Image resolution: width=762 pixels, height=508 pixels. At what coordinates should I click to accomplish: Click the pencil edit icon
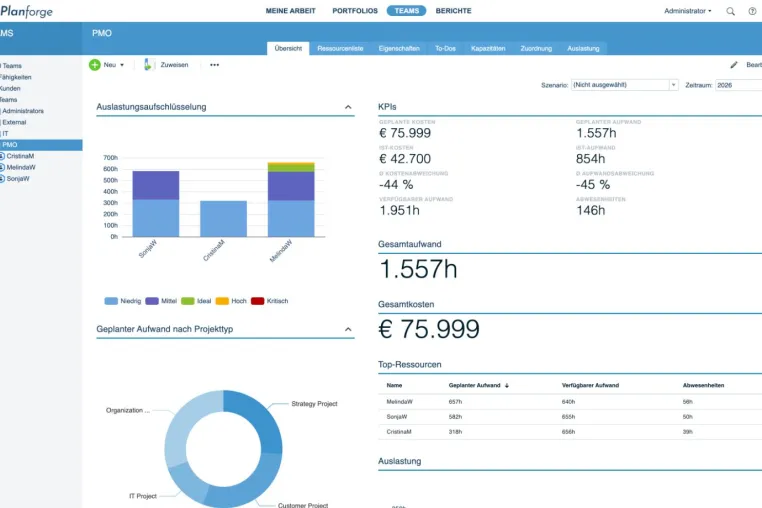pyautogui.click(x=734, y=65)
